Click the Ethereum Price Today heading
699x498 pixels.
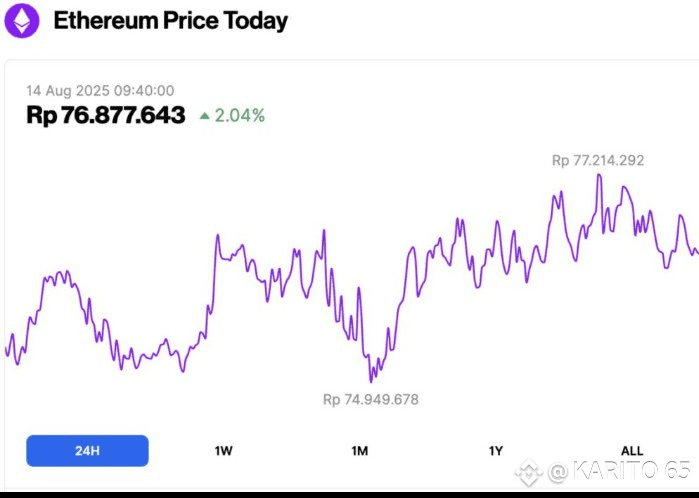pyautogui.click(x=171, y=21)
